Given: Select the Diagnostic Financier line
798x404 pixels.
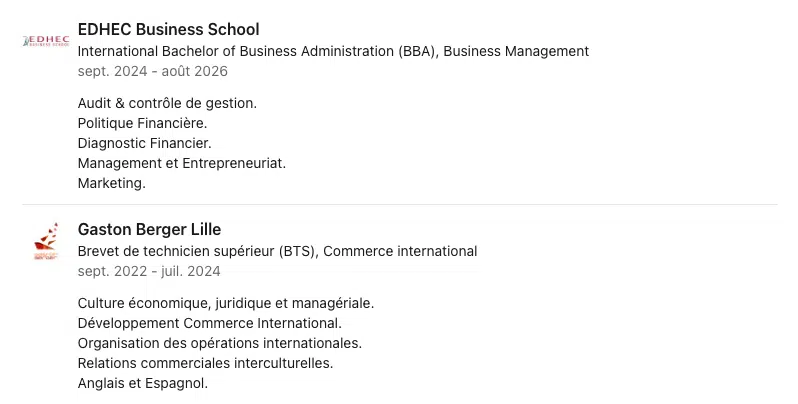Looking at the screenshot, I should (144, 143).
